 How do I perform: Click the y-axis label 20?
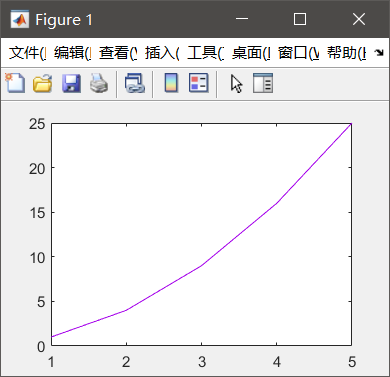[x=37, y=169]
